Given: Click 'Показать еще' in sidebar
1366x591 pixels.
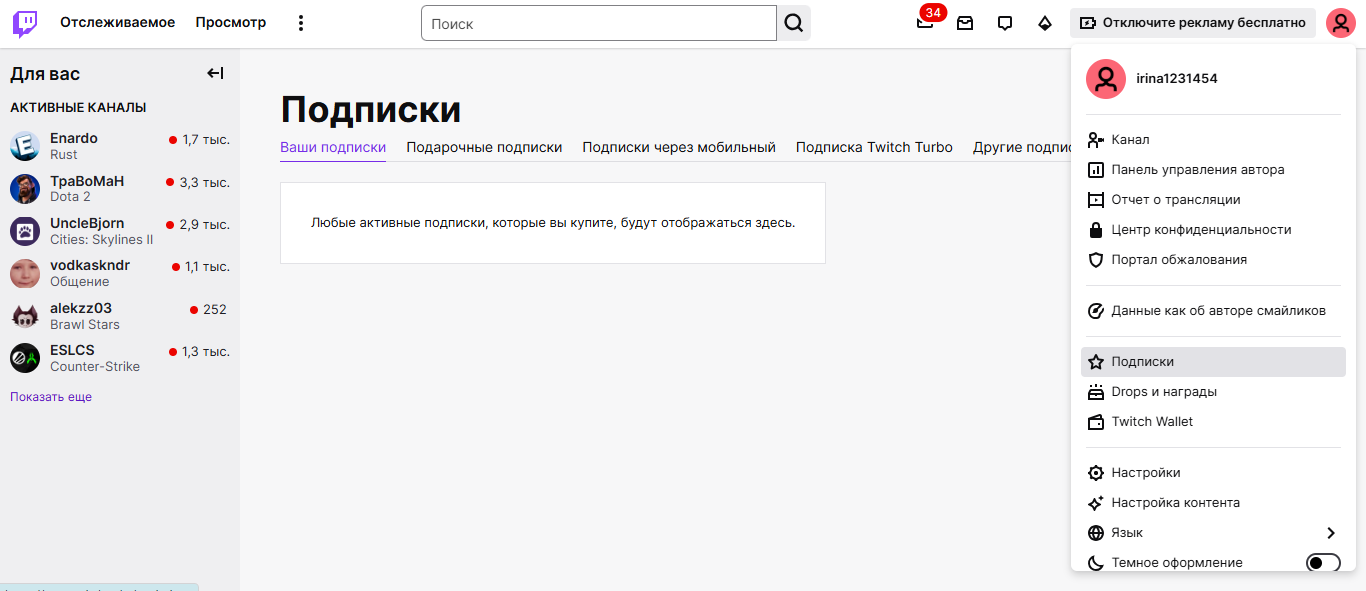Looking at the screenshot, I should pos(51,397).
